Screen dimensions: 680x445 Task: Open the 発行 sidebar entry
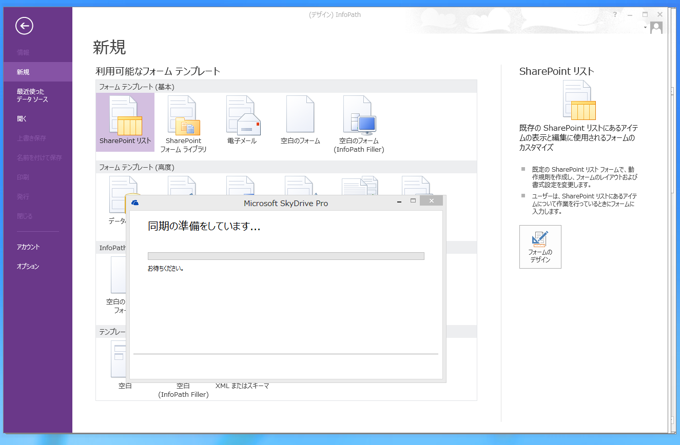pos(23,196)
